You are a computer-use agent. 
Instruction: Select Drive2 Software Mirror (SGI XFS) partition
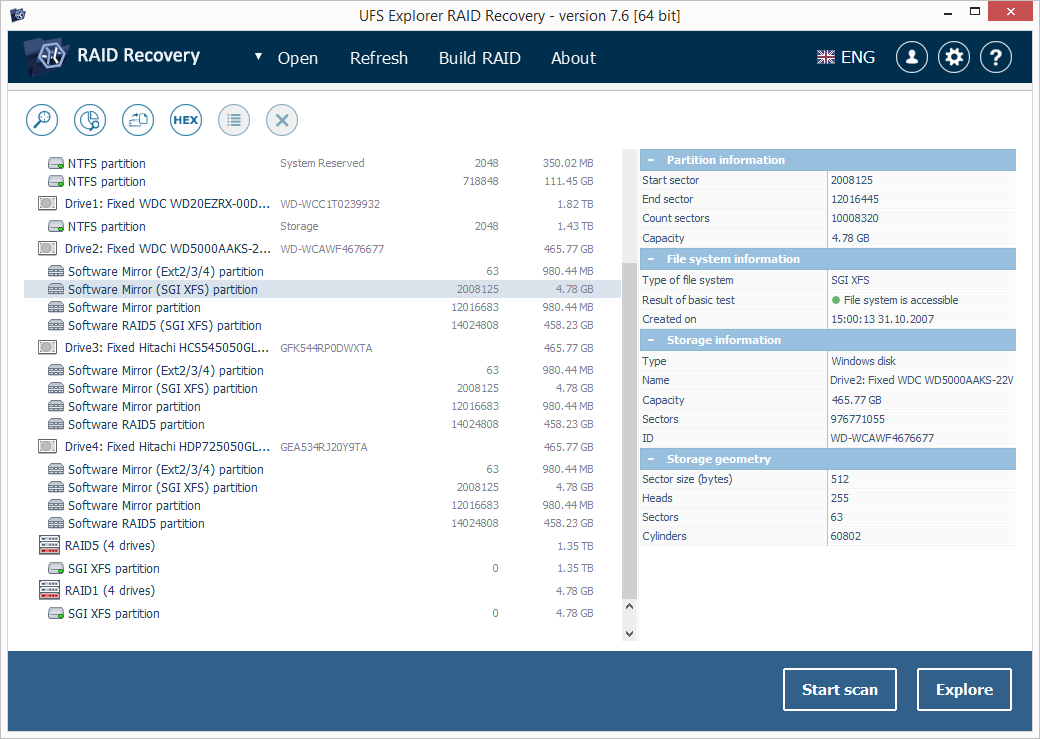click(322, 289)
